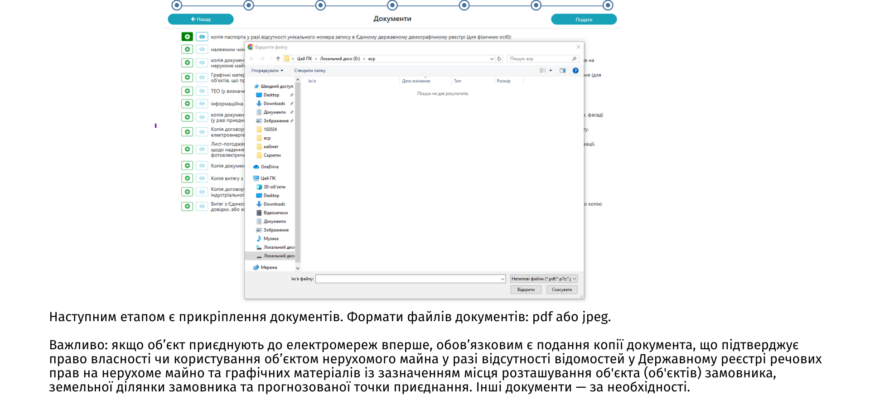Select 'Швидкий доступ' in the navigation pane

273,87
